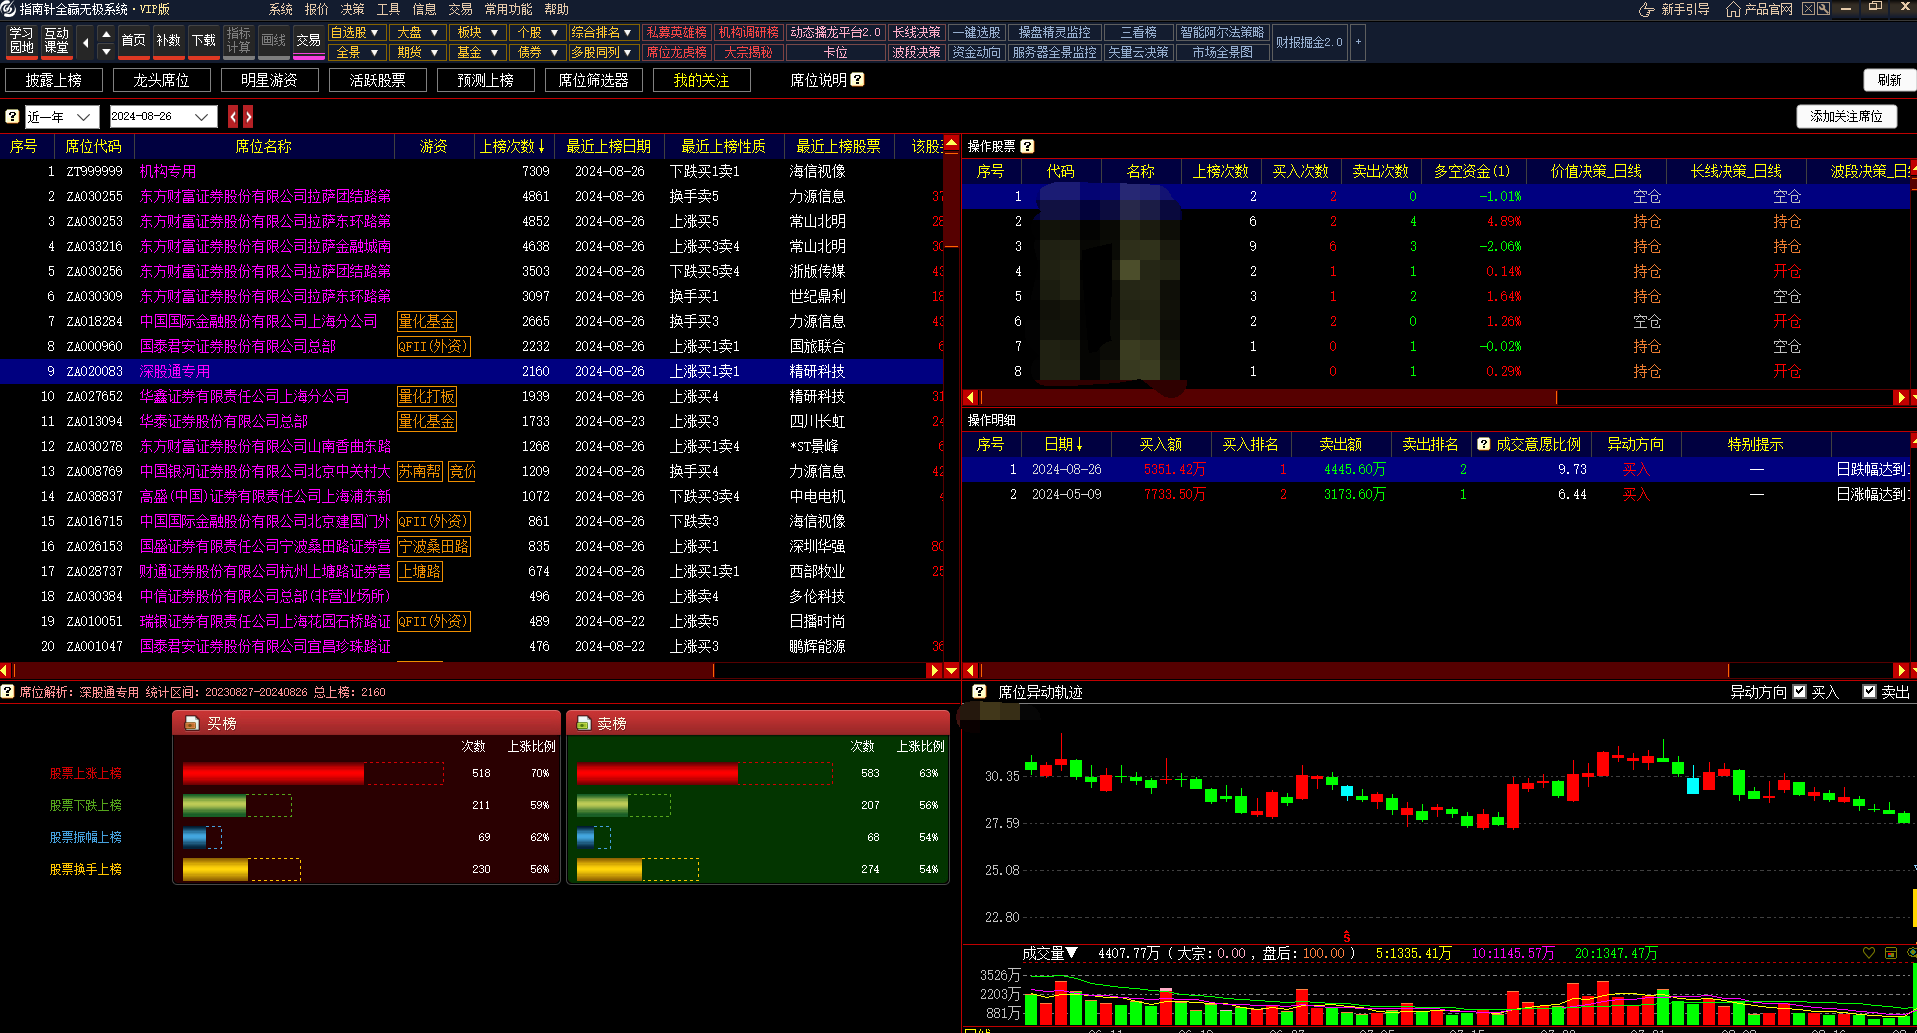Open the 成交量 indicator dropdown

[x=1071, y=953]
